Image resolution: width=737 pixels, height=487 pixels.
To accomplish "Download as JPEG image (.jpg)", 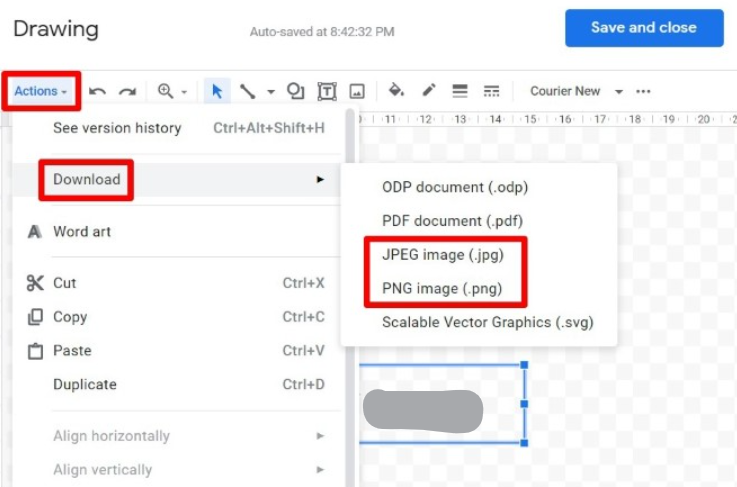I will tap(479, 255).
